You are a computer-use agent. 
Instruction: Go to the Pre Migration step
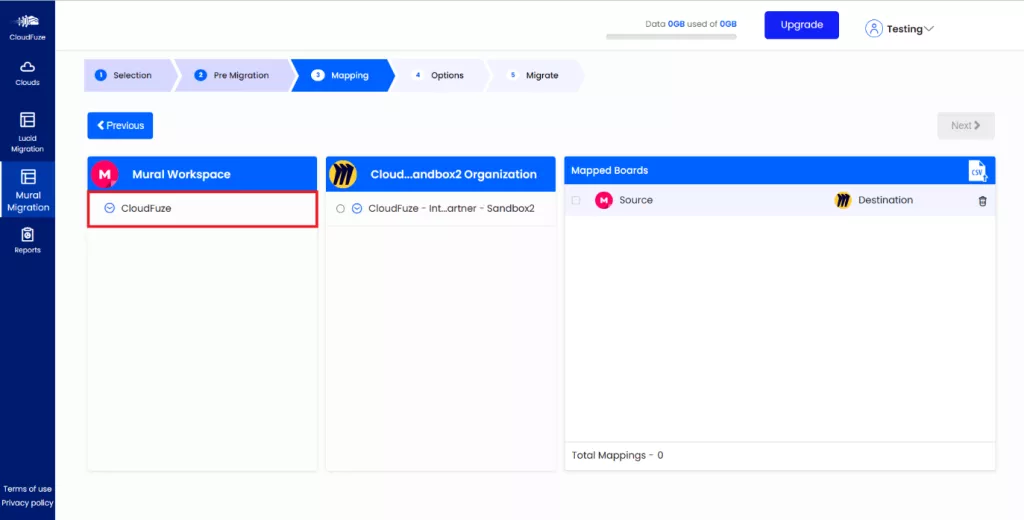pos(235,75)
